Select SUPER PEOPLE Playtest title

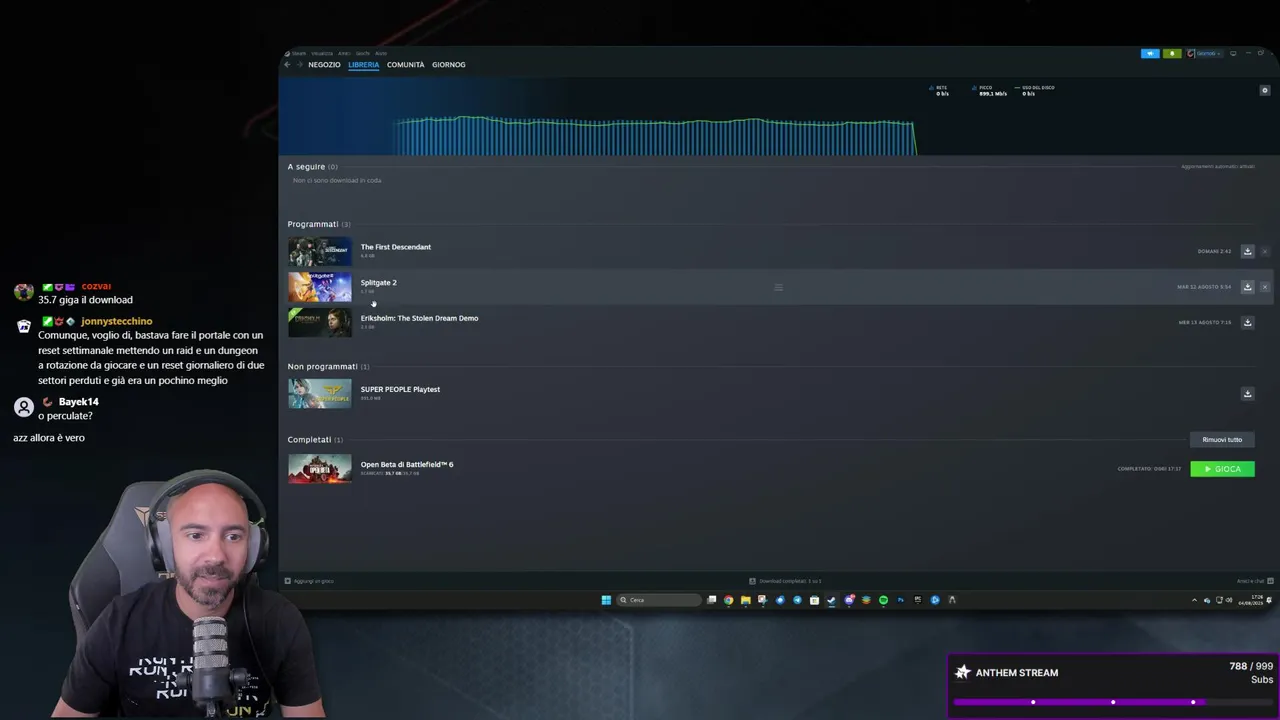click(x=400, y=389)
